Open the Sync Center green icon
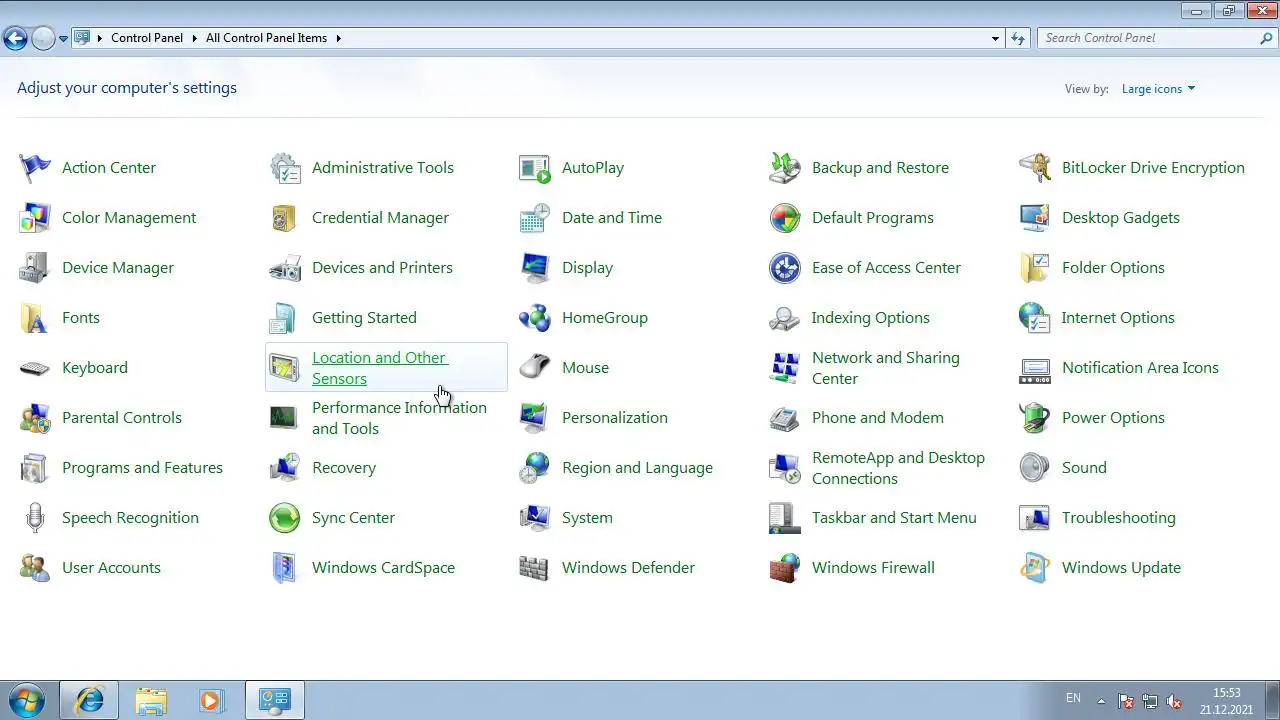This screenshot has height=720, width=1280. coord(285,518)
